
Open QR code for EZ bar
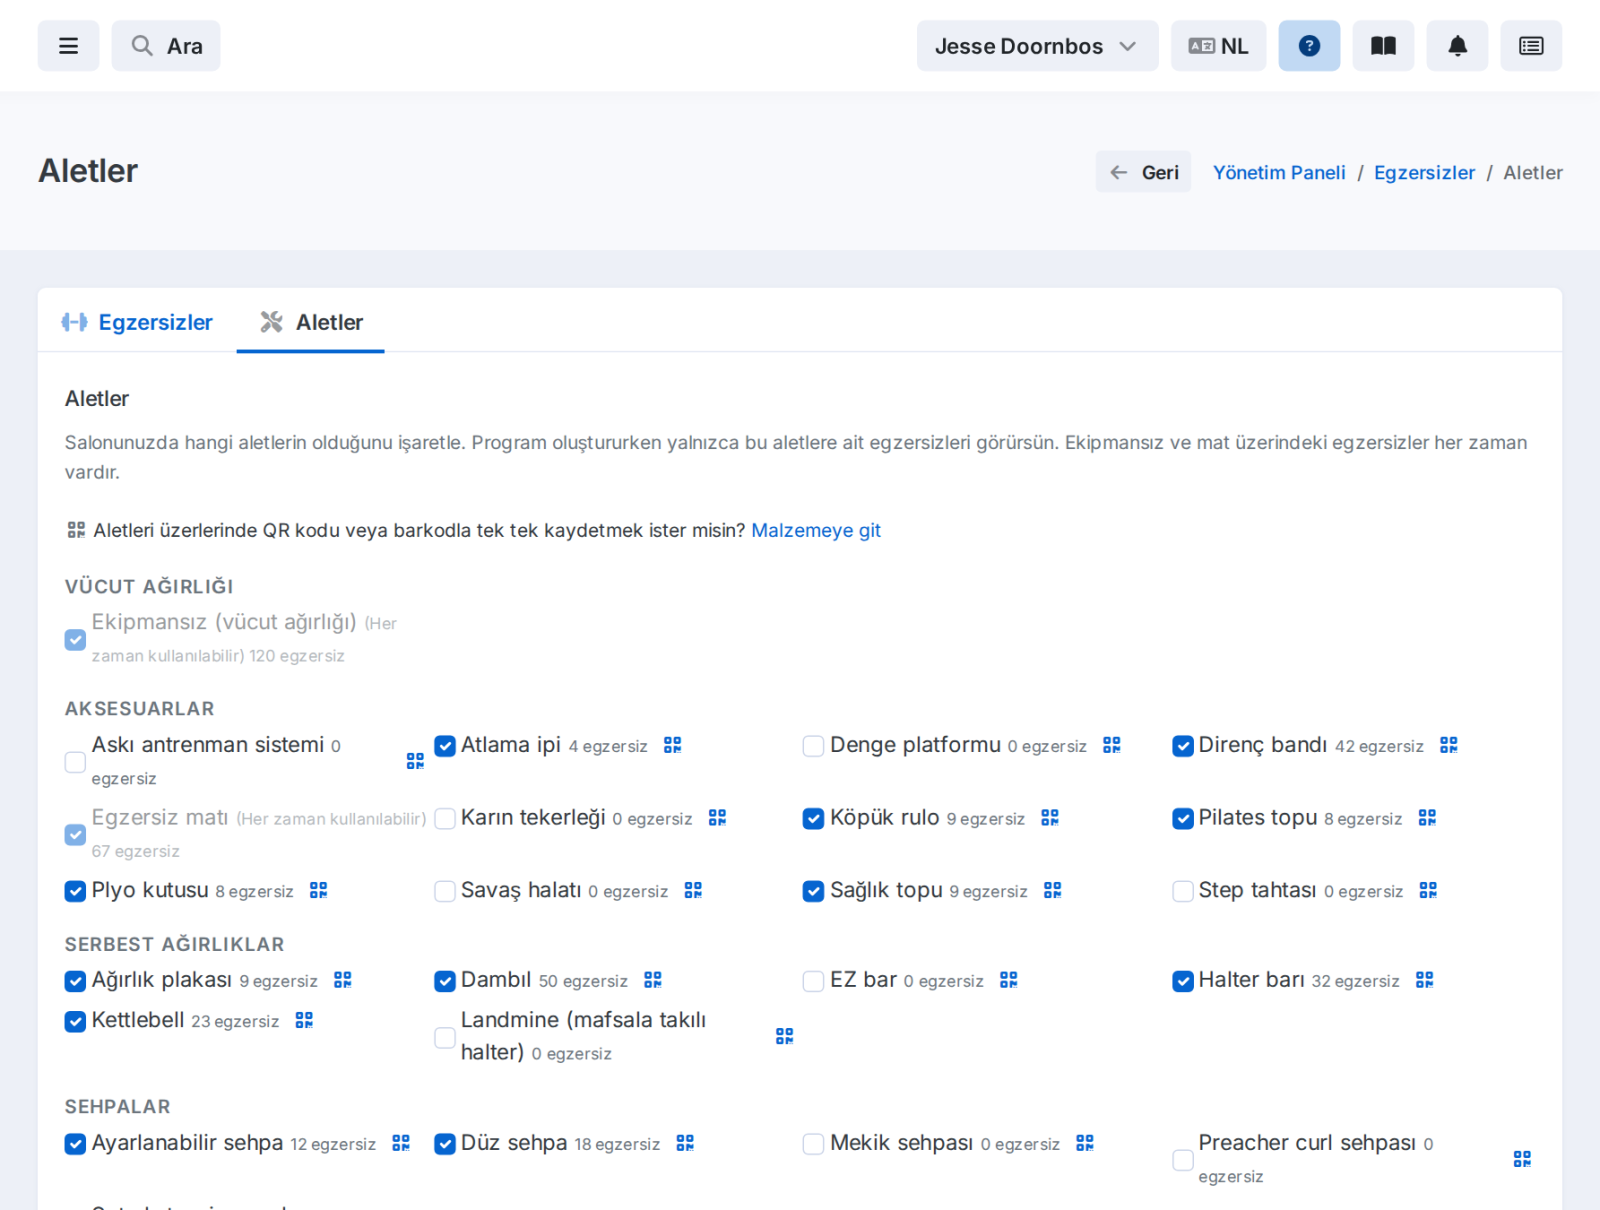click(x=1009, y=980)
